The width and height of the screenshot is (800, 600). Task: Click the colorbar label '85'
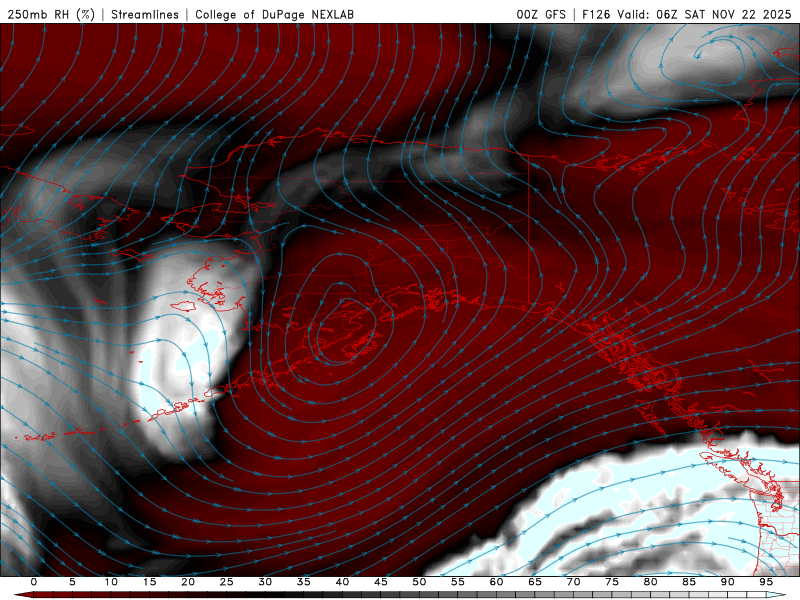click(x=689, y=582)
